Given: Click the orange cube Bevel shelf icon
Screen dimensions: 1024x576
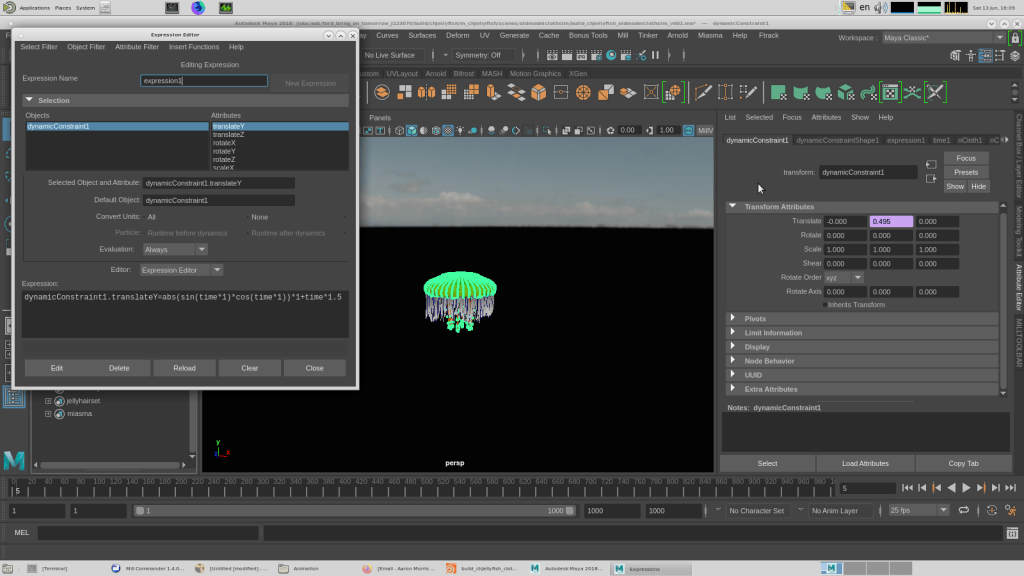Looking at the screenshot, I should (x=538, y=93).
